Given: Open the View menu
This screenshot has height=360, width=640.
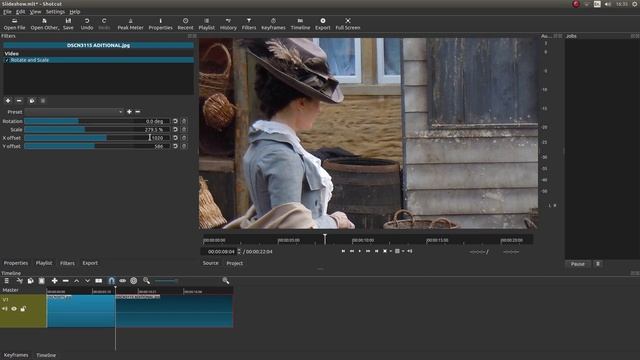Looking at the screenshot, I should 35,12.
